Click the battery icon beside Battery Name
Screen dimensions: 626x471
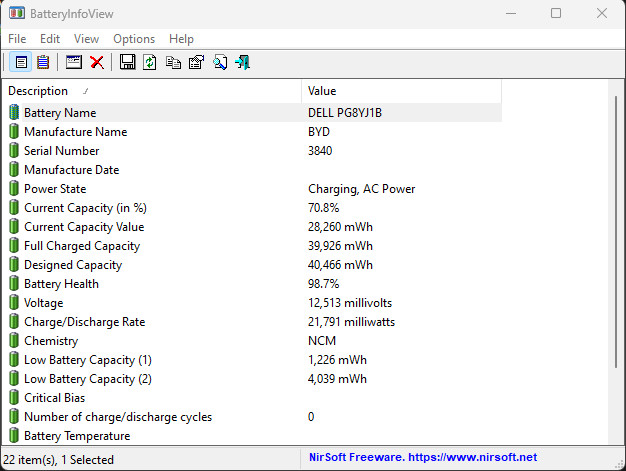tap(14, 112)
